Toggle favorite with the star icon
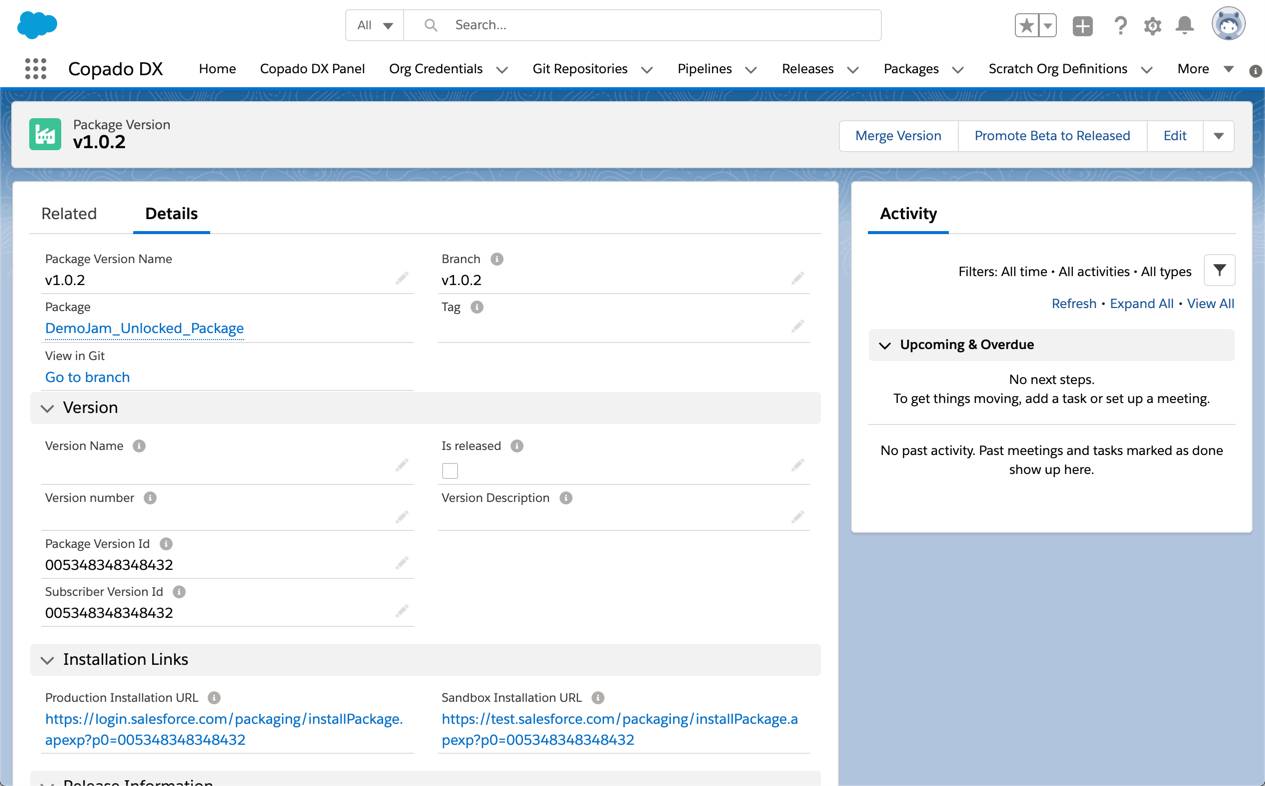Screen dimensions: 1265x786 pos(1029,25)
